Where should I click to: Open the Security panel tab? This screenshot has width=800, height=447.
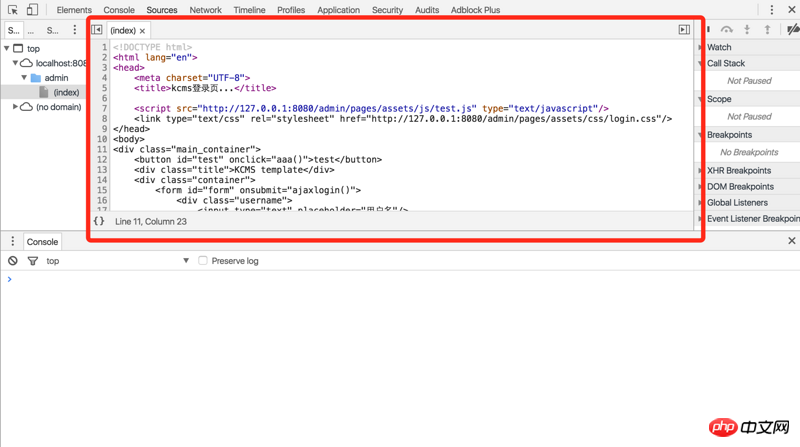point(387,10)
